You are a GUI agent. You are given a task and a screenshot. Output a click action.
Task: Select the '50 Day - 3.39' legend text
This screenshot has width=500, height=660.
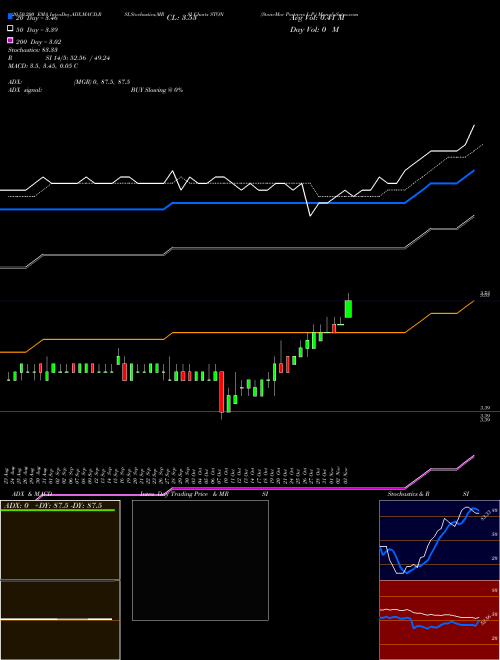click(x=37, y=30)
